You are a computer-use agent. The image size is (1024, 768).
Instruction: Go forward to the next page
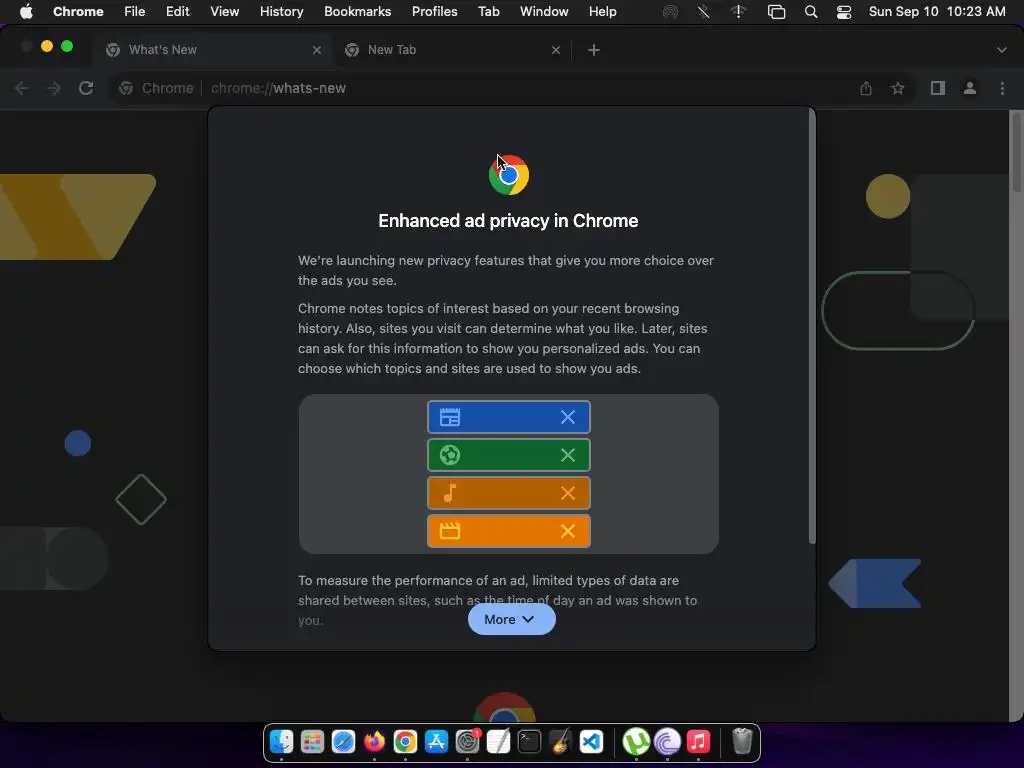coord(54,88)
